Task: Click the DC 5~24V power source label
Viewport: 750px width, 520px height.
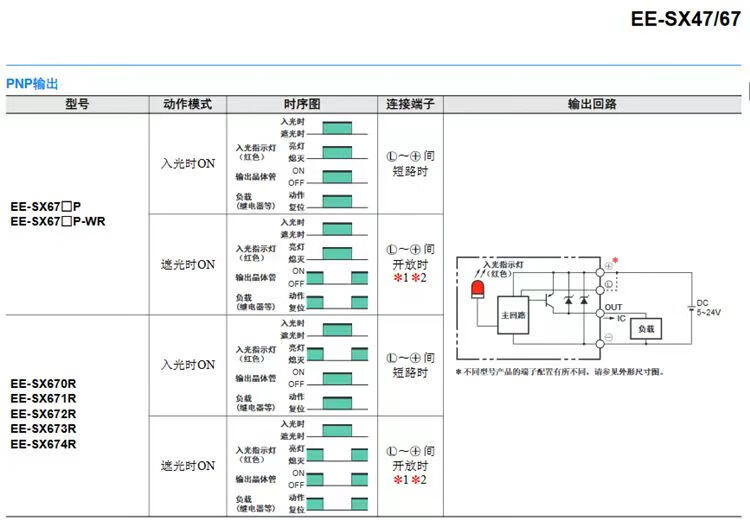Action: [x=707, y=307]
